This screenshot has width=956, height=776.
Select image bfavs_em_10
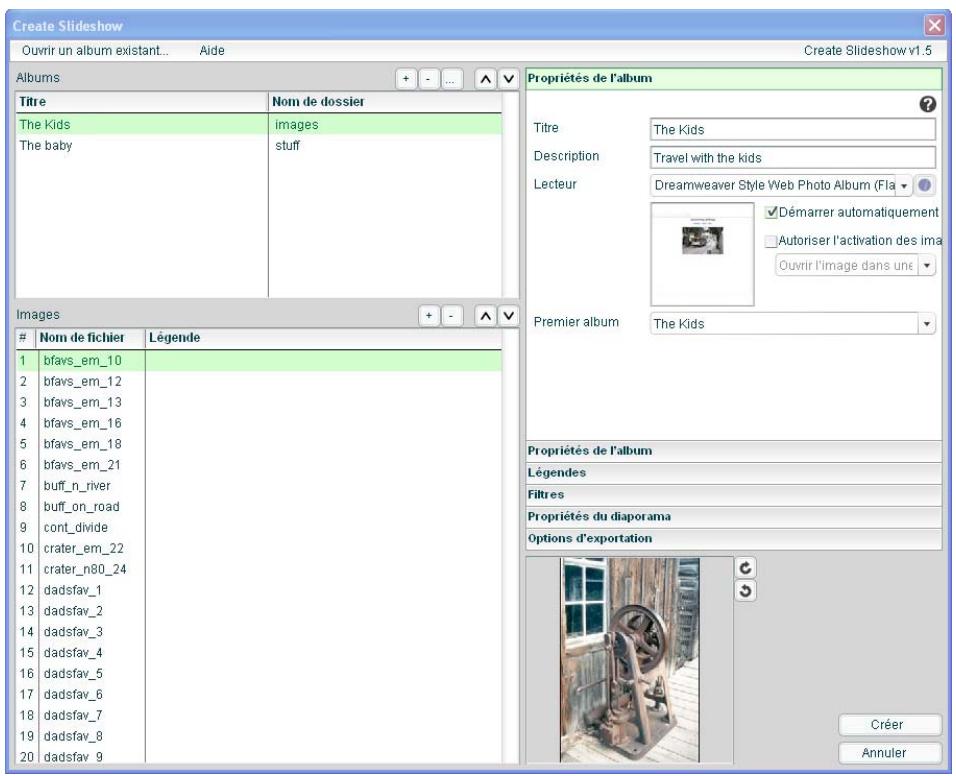[259, 360]
